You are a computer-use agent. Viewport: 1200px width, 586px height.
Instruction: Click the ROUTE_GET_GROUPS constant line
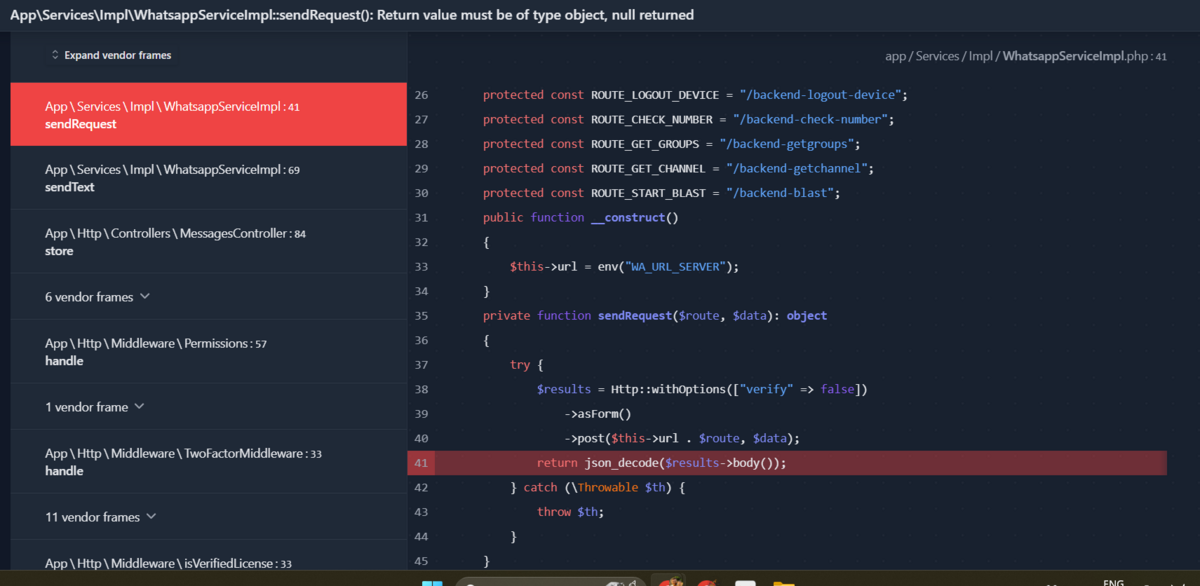(671, 144)
